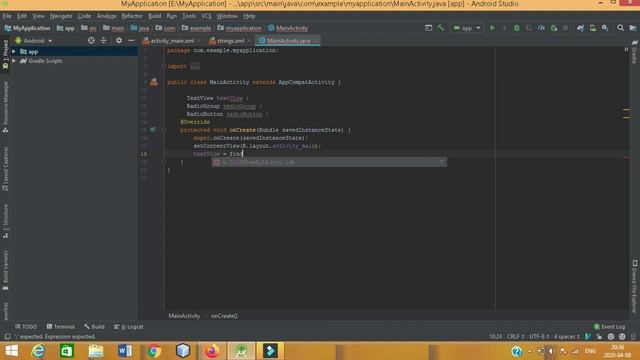Click the class gutter icon beside MainActivity

[x=154, y=82]
